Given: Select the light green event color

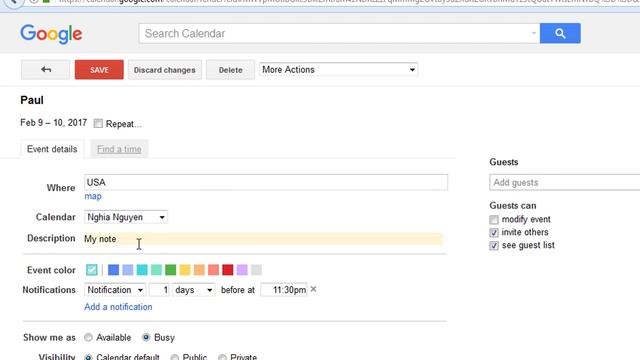Looking at the screenshot, I should pyautogui.click(x=156, y=270).
